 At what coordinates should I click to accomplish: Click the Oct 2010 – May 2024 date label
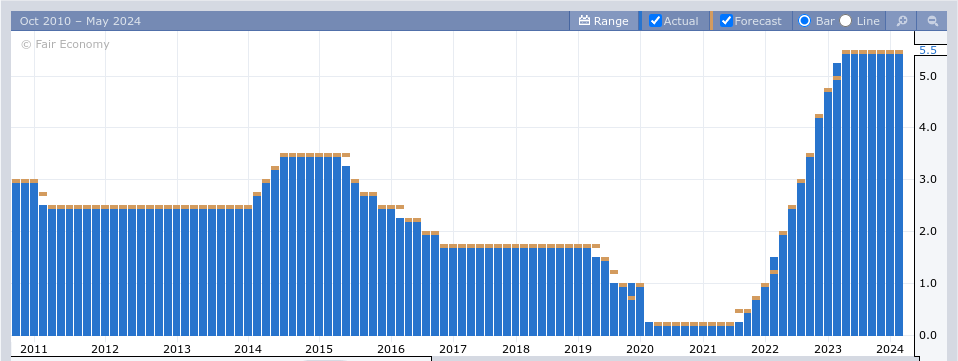tap(80, 21)
